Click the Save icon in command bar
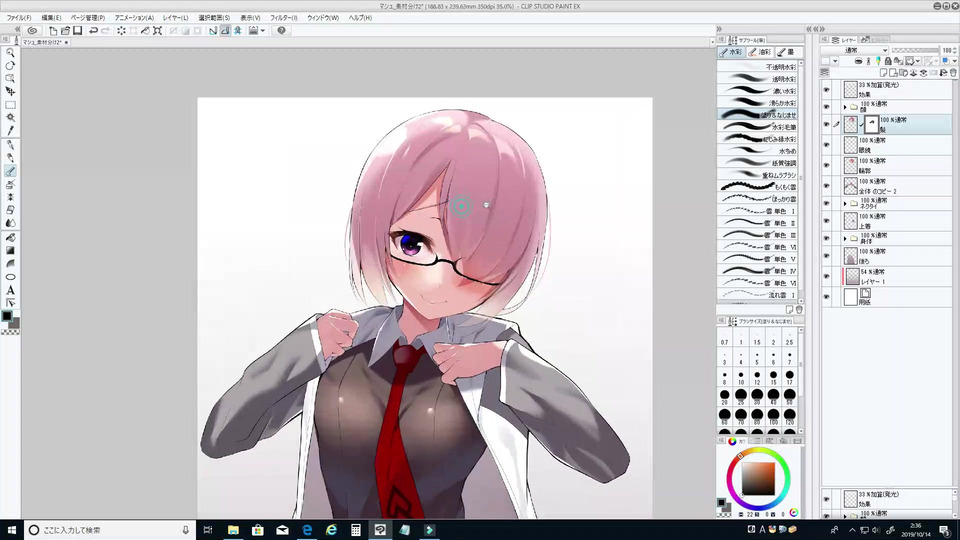The image size is (960, 540). pos(78,31)
